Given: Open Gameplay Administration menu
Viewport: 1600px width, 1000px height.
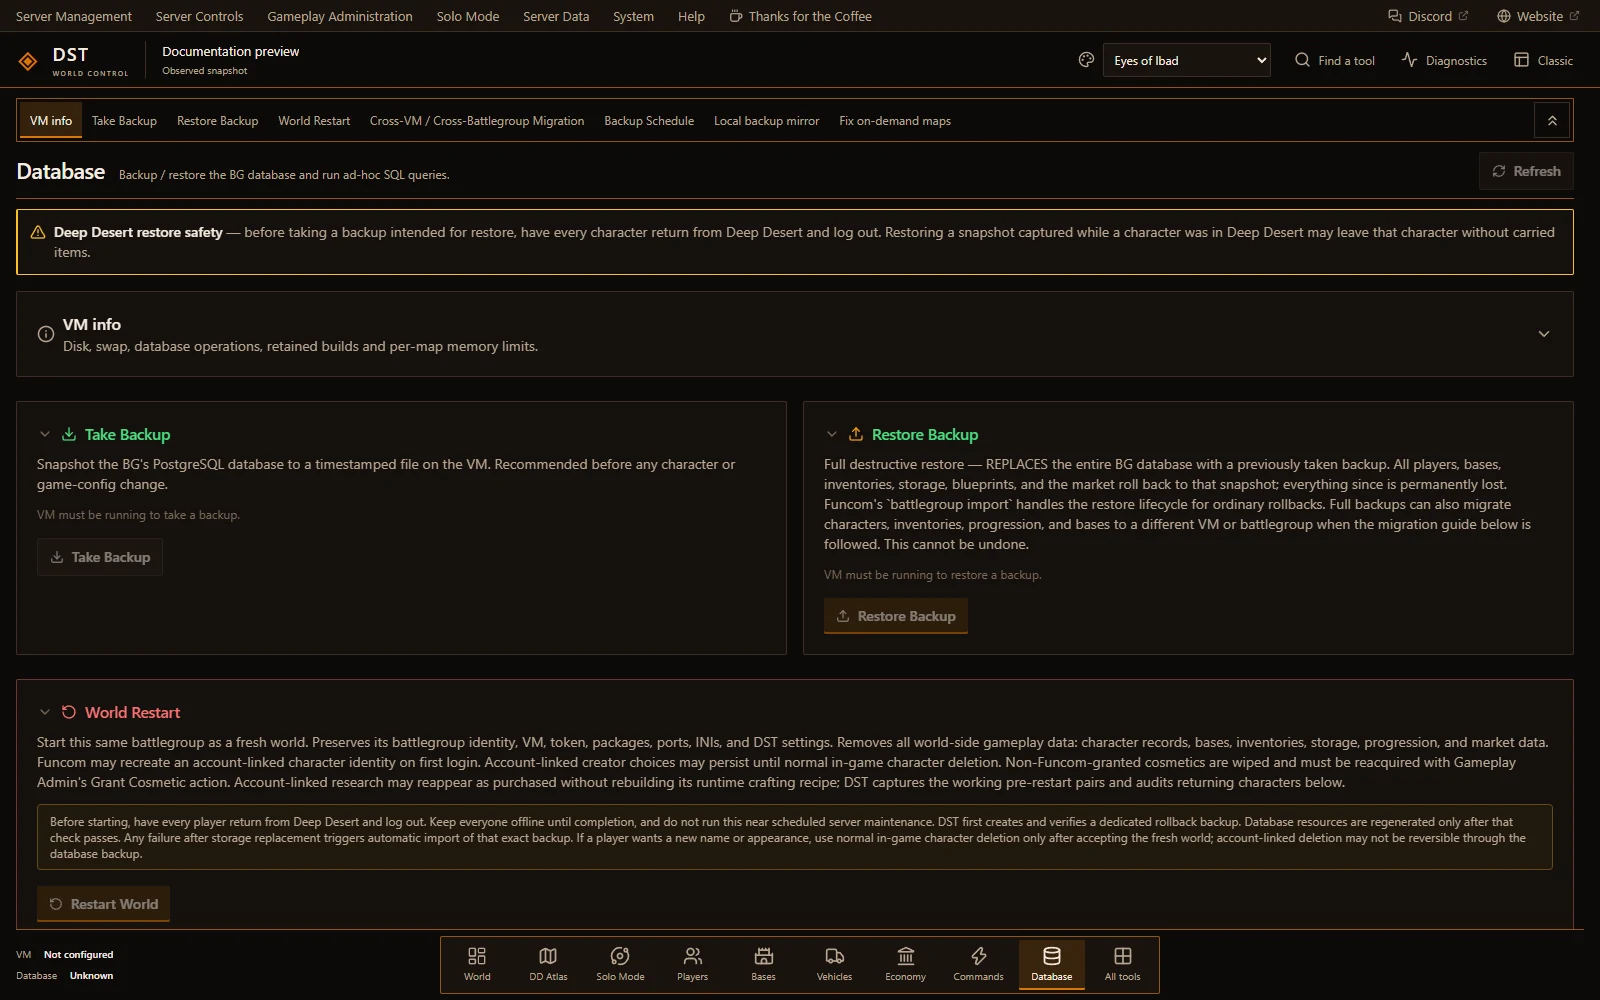Looking at the screenshot, I should pos(340,16).
